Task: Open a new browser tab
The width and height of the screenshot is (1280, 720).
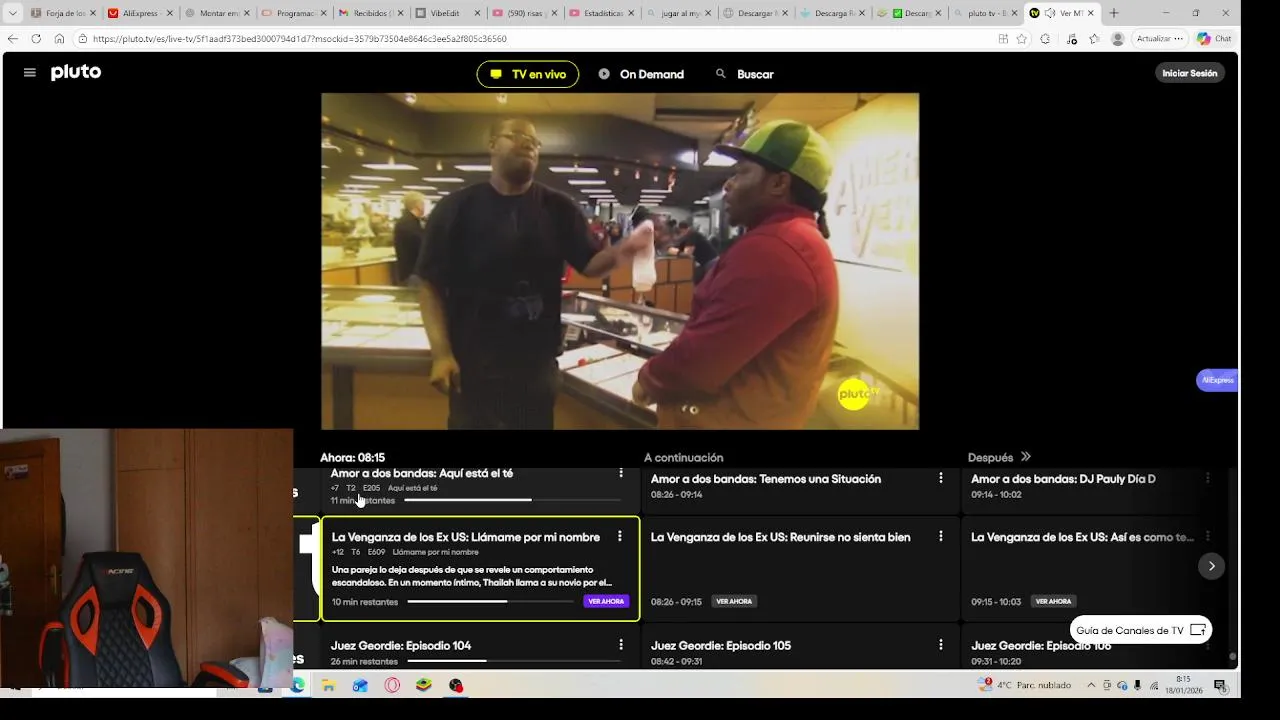Action: [x=1113, y=13]
